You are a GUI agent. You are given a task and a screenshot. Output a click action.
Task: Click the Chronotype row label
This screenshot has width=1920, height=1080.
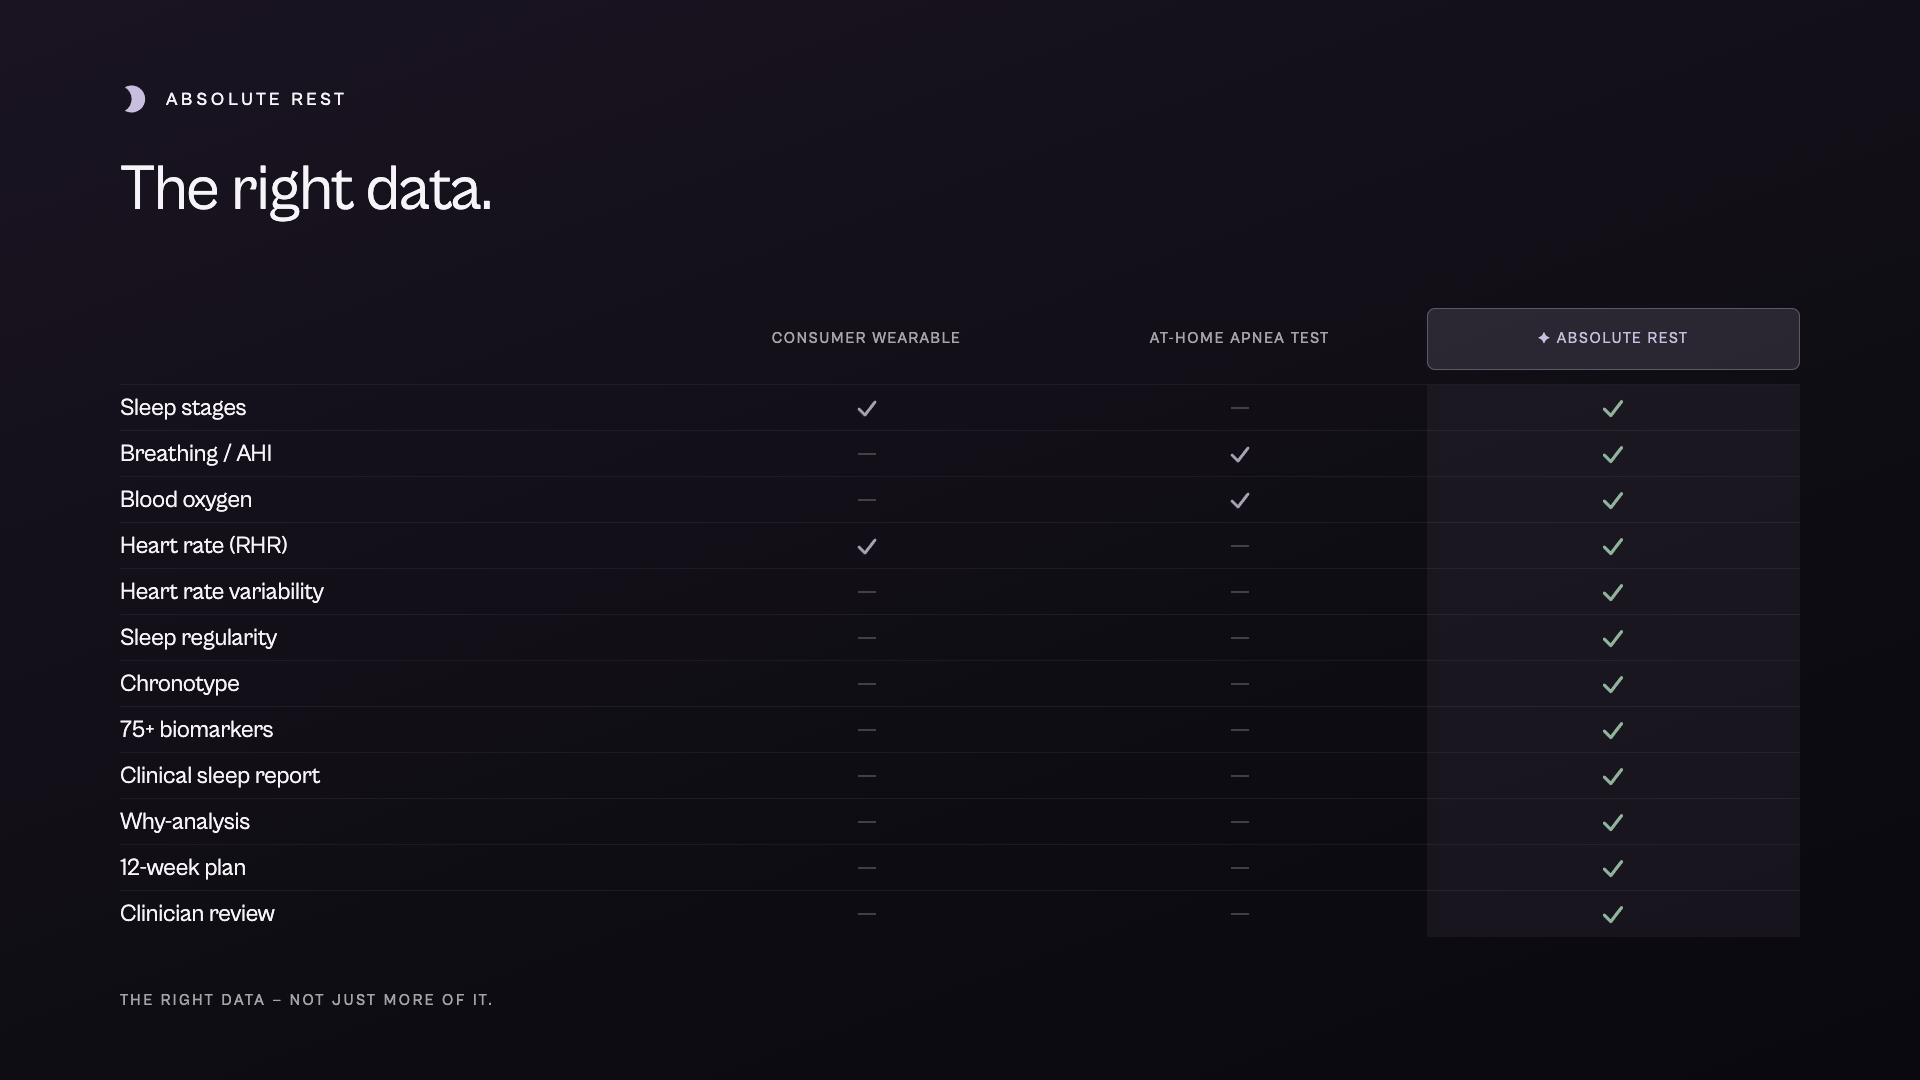[180, 684]
